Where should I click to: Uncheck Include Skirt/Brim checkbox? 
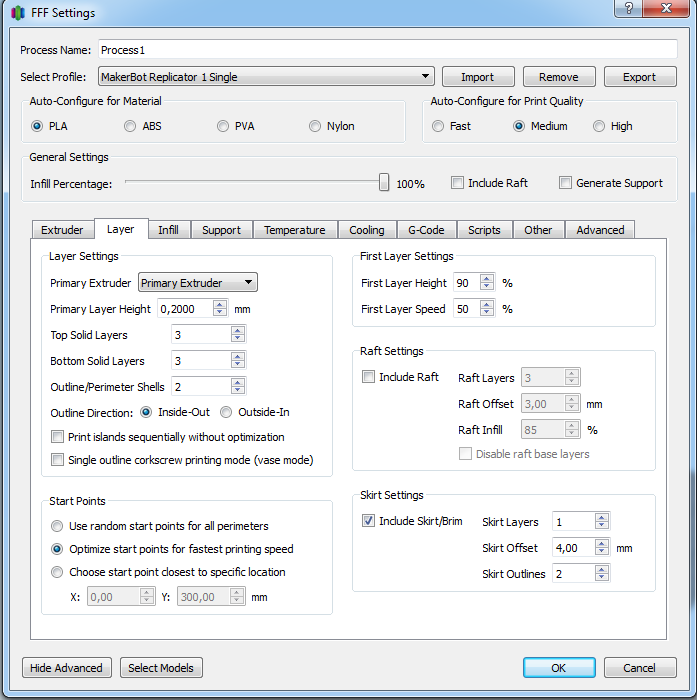click(369, 521)
